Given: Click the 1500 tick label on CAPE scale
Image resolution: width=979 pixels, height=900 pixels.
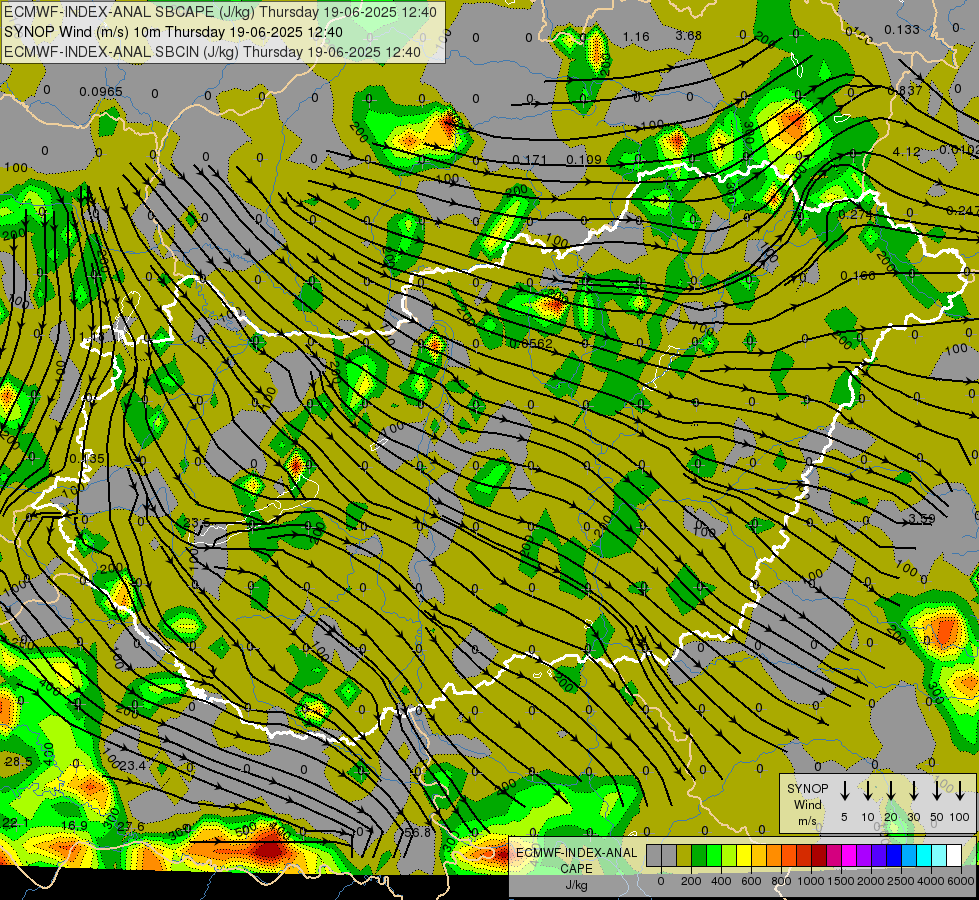Looking at the screenshot, I should [x=840, y=881].
